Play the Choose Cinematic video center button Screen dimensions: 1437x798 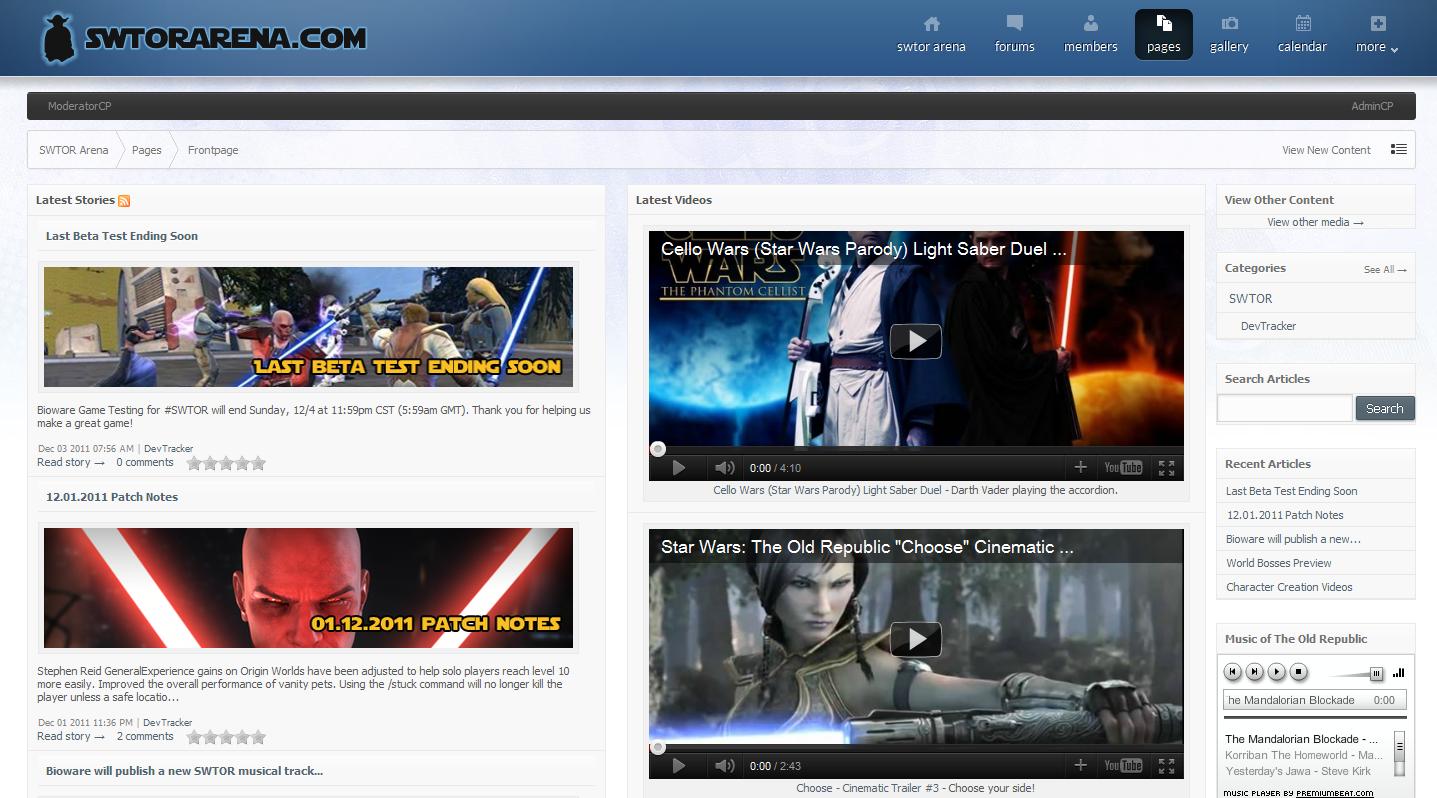[x=916, y=639]
